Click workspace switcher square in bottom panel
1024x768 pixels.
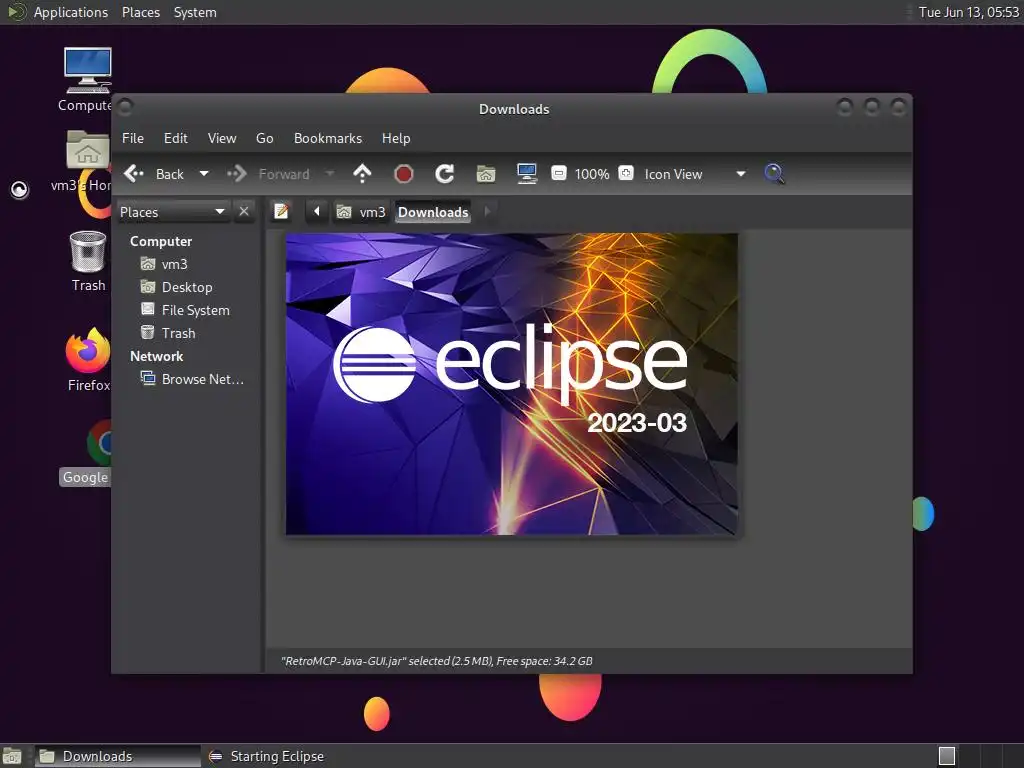[x=946, y=756]
